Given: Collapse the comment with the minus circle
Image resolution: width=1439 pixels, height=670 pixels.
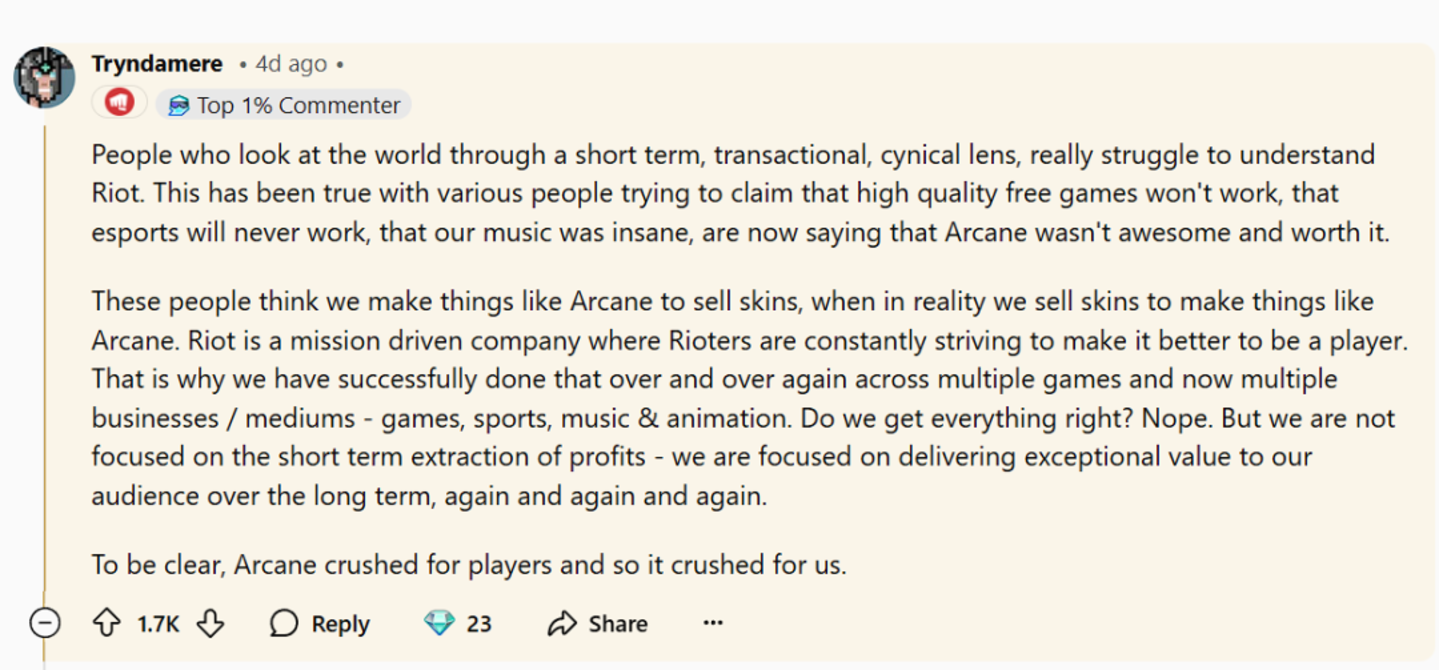Looking at the screenshot, I should point(45,623).
